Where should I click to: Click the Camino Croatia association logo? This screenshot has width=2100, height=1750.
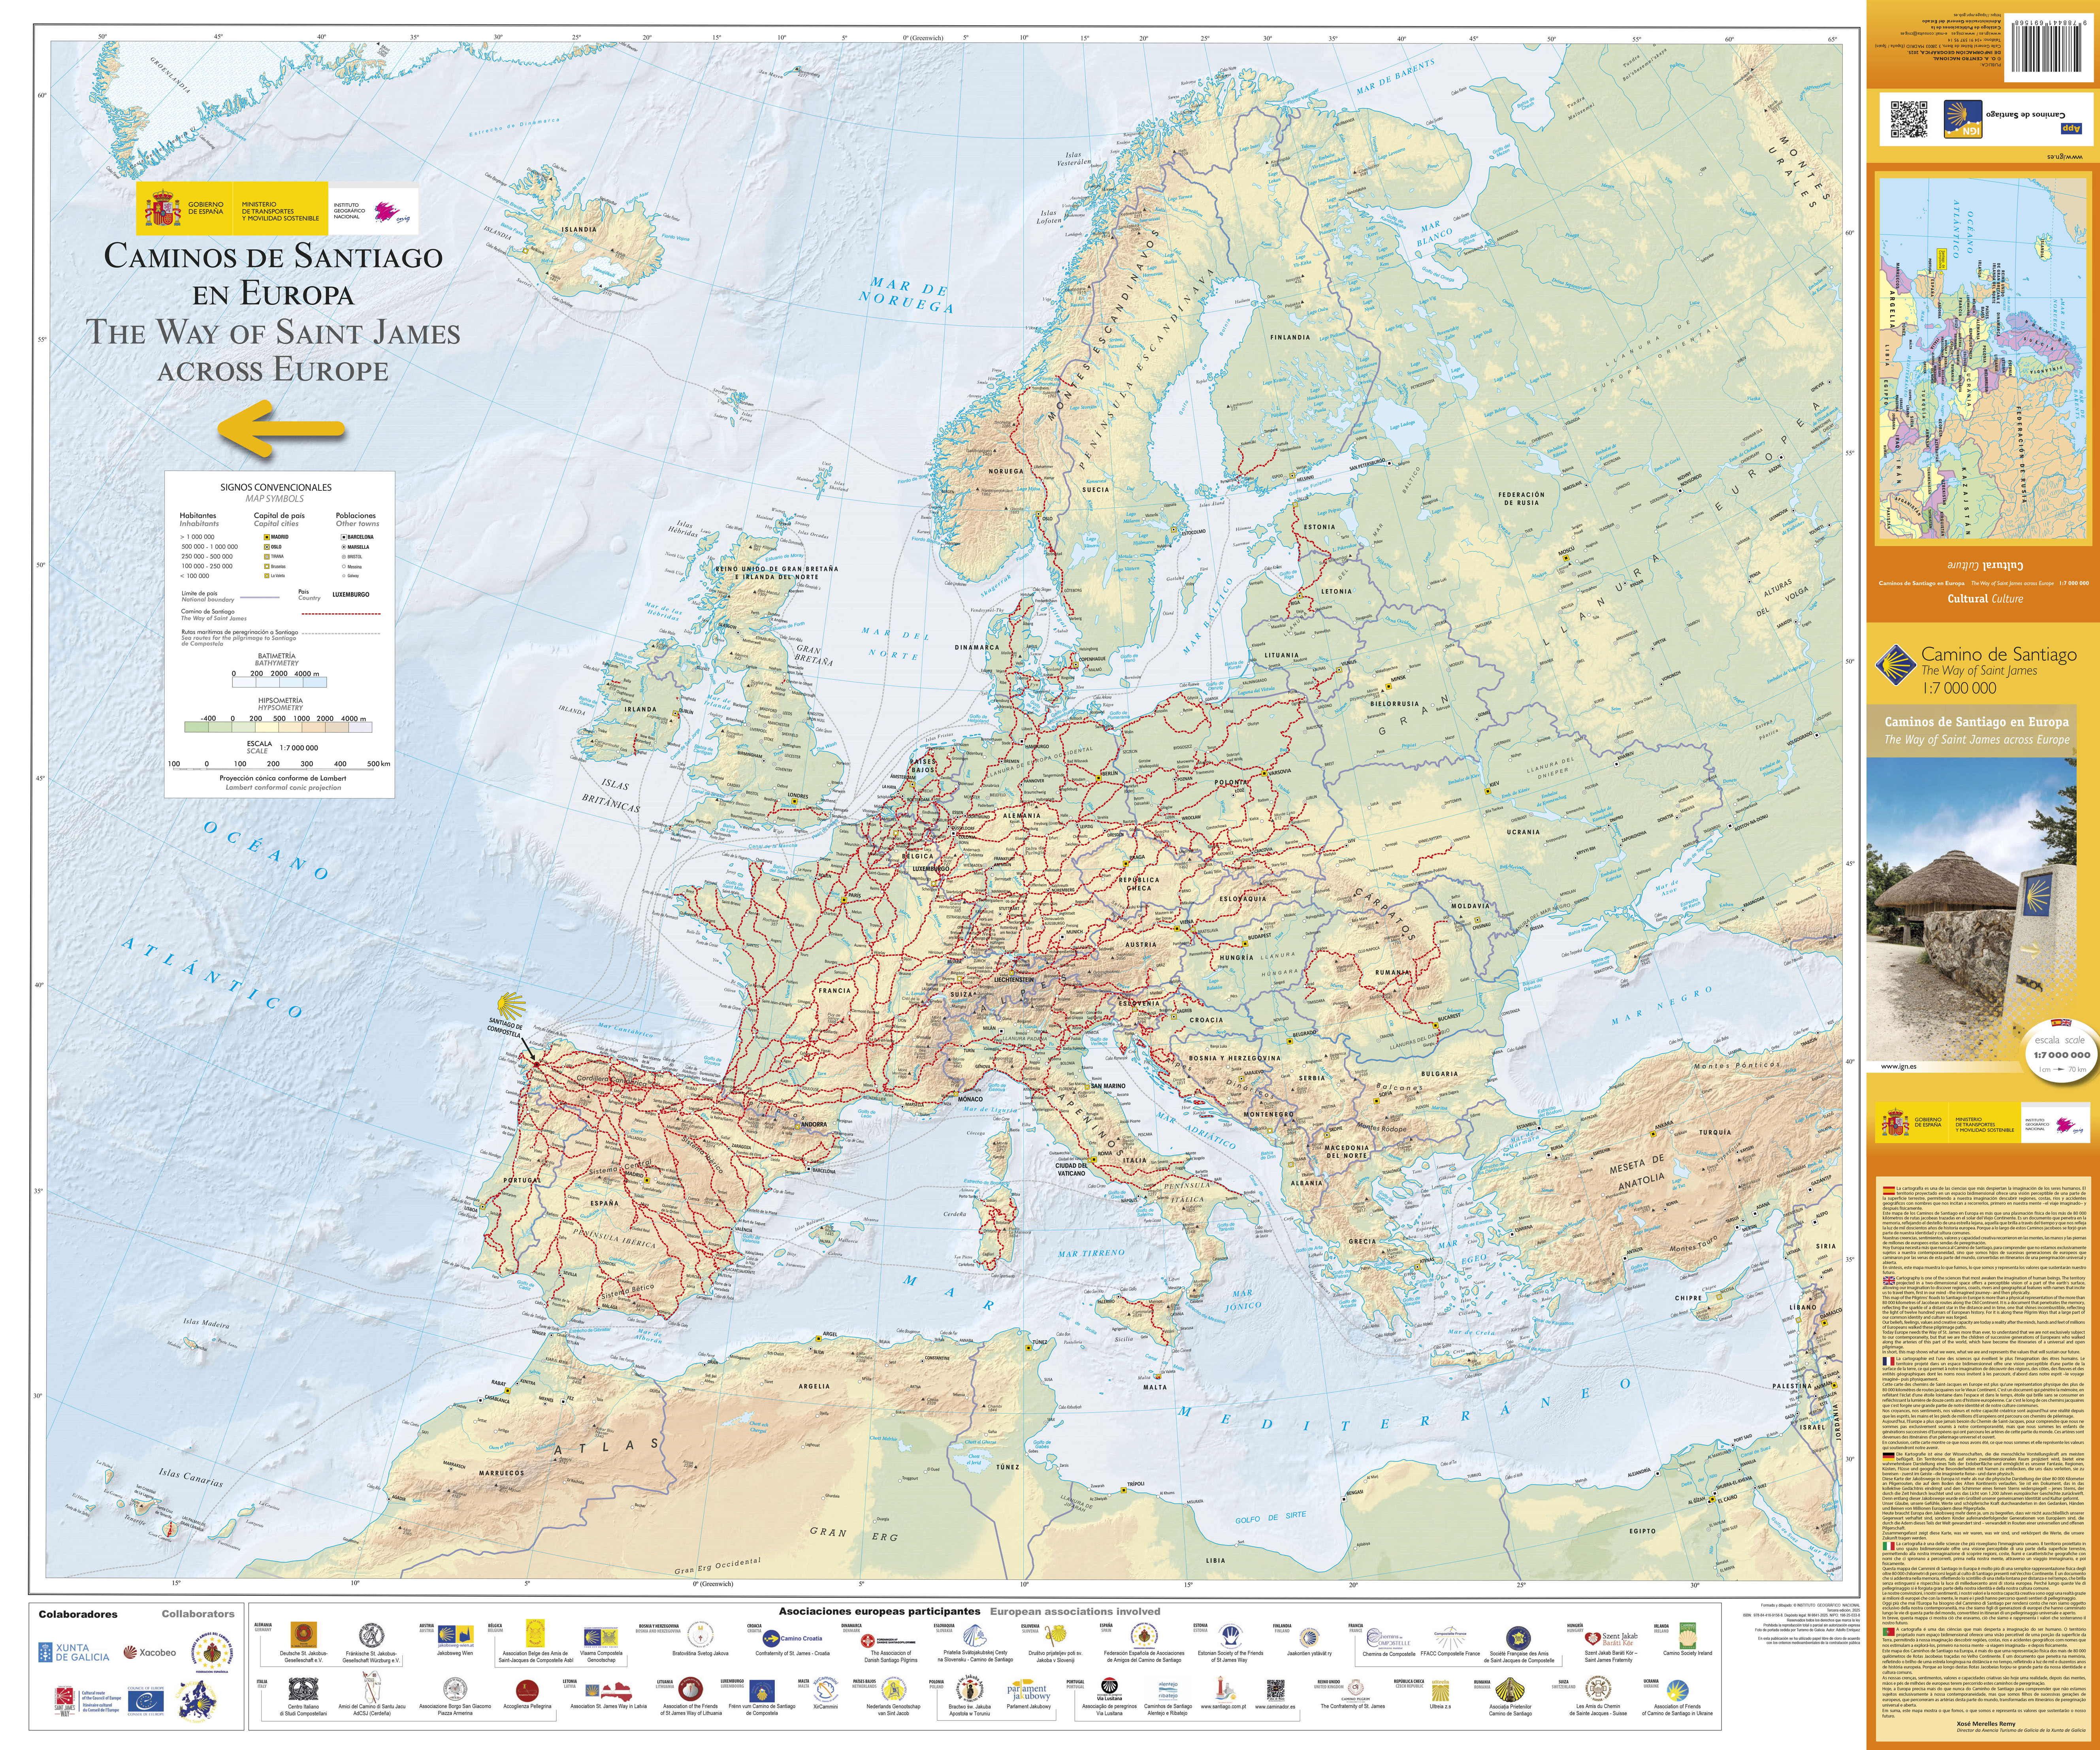click(792, 1638)
